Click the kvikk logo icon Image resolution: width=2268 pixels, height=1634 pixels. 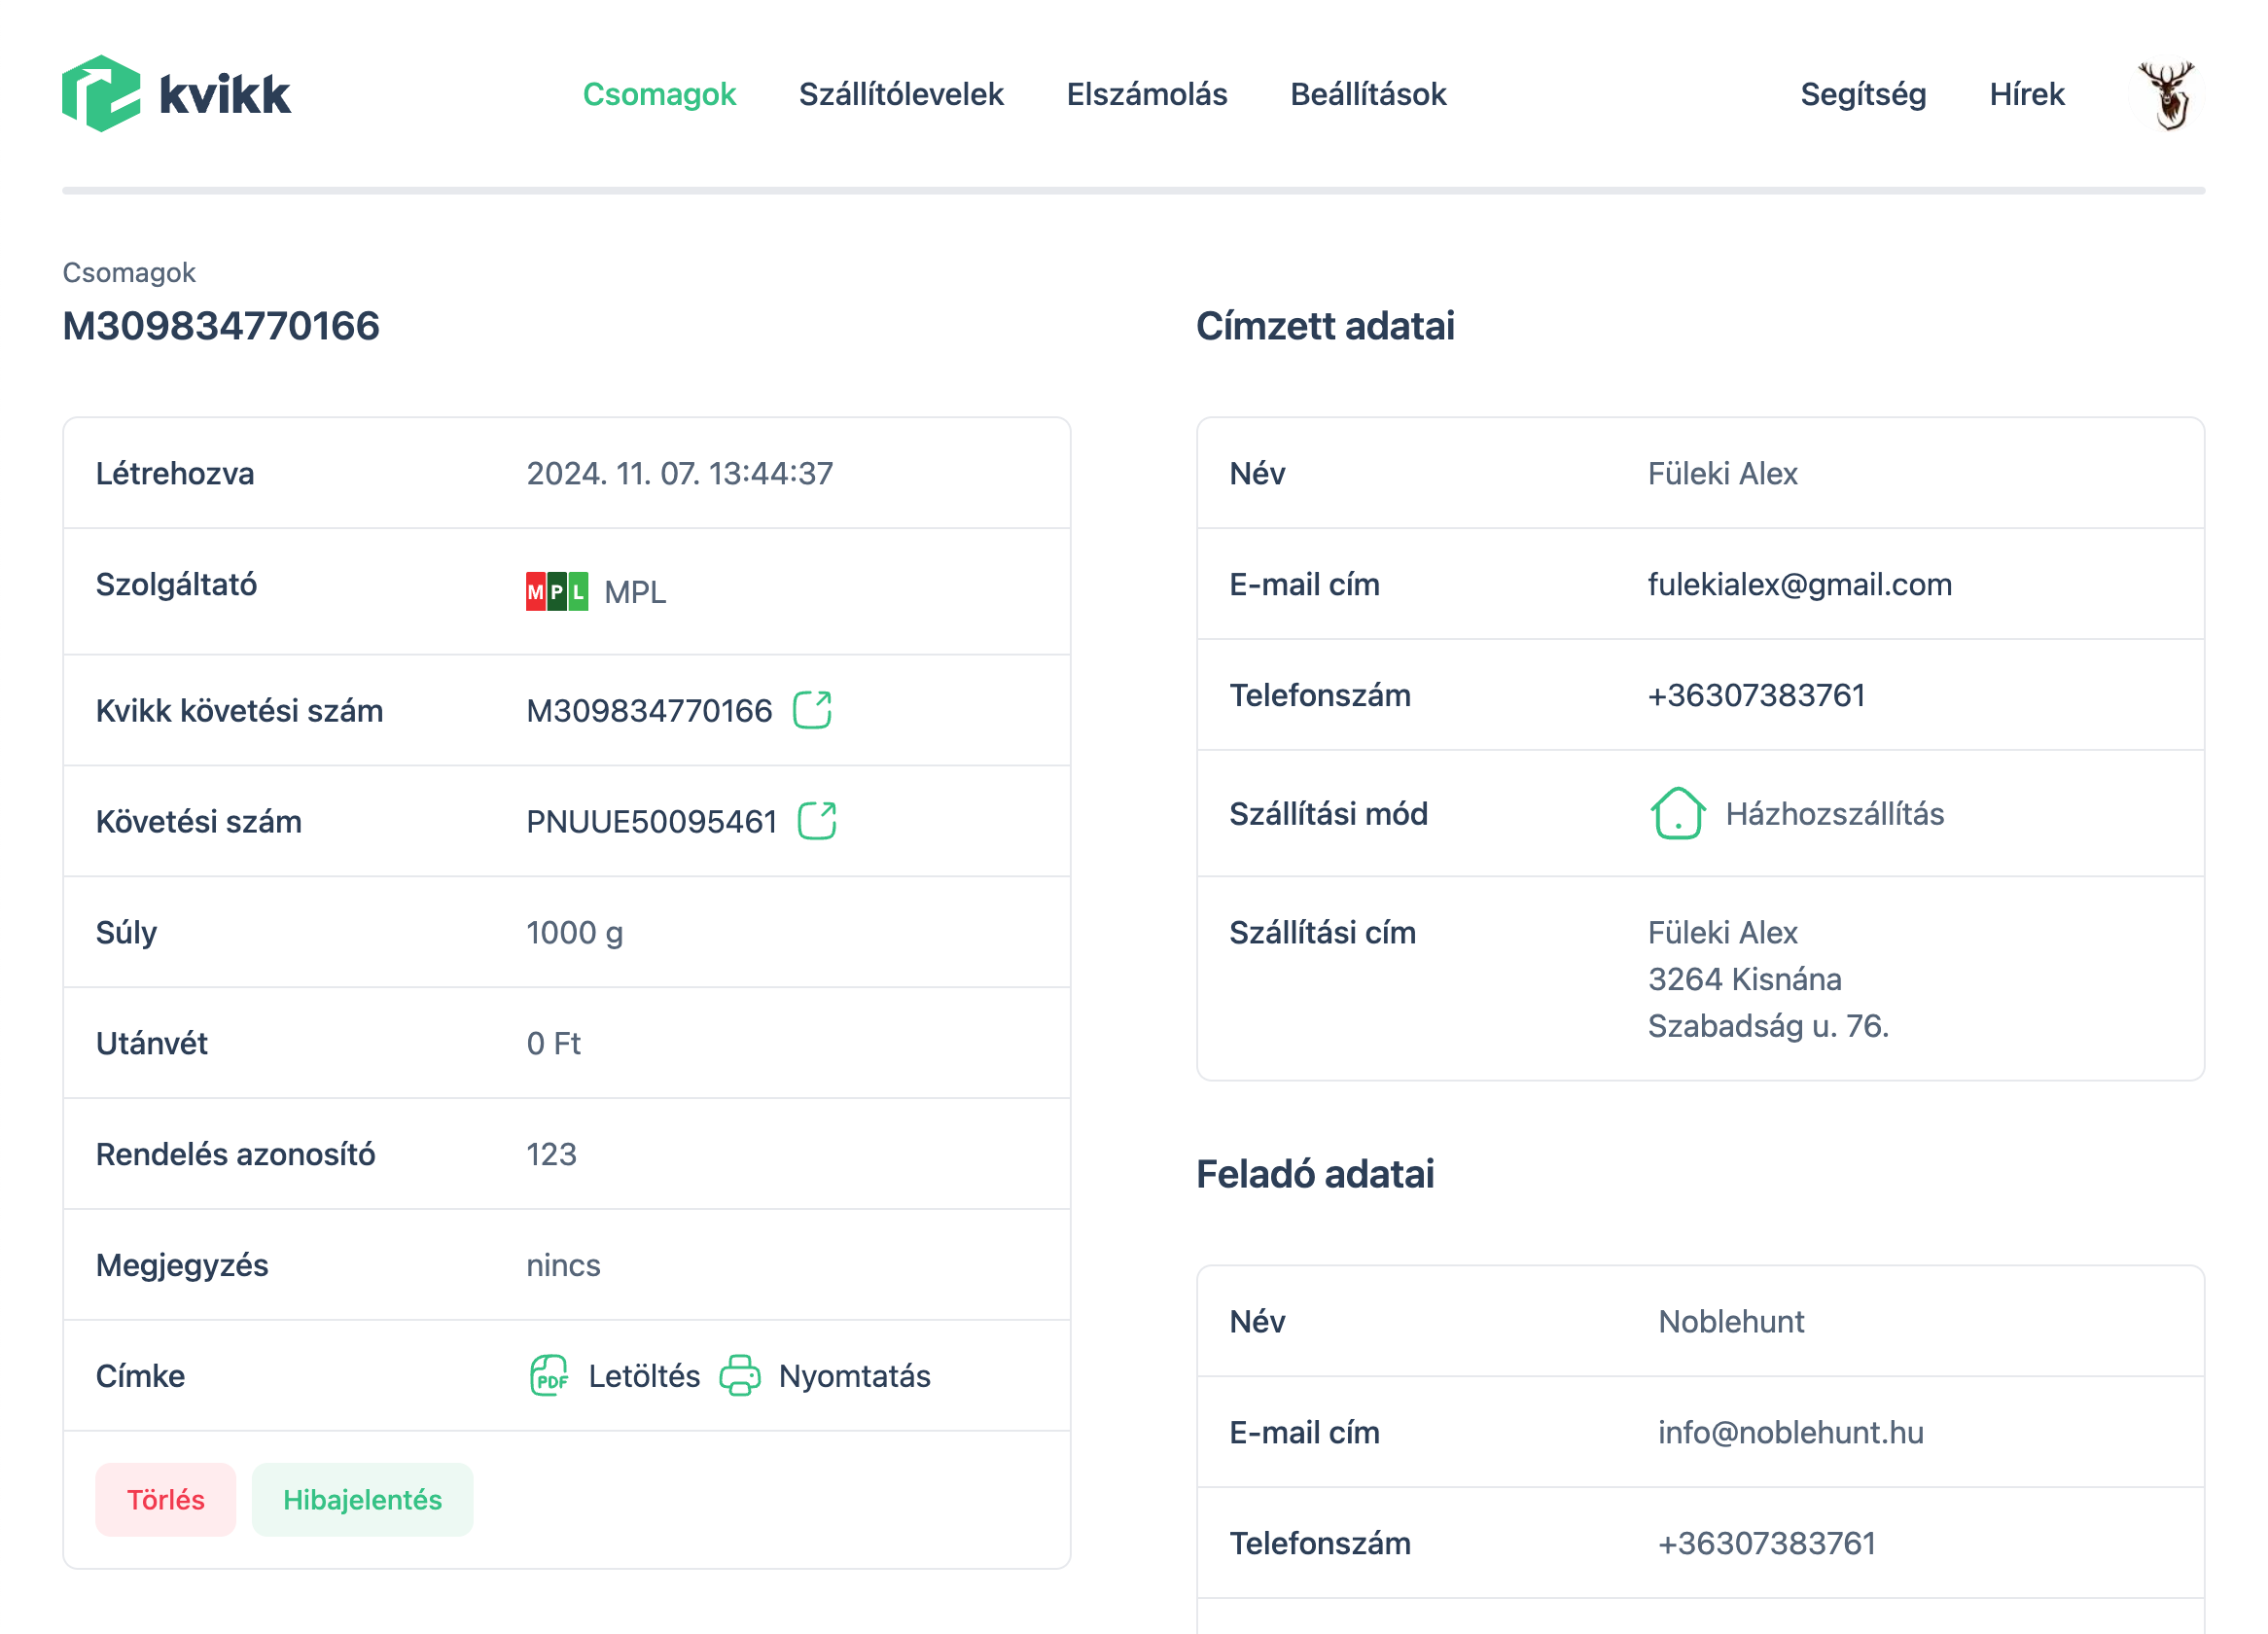click(x=101, y=94)
